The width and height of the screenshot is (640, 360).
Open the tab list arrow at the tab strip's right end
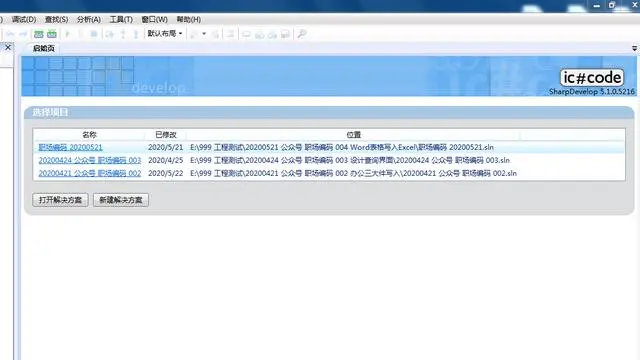point(634,48)
